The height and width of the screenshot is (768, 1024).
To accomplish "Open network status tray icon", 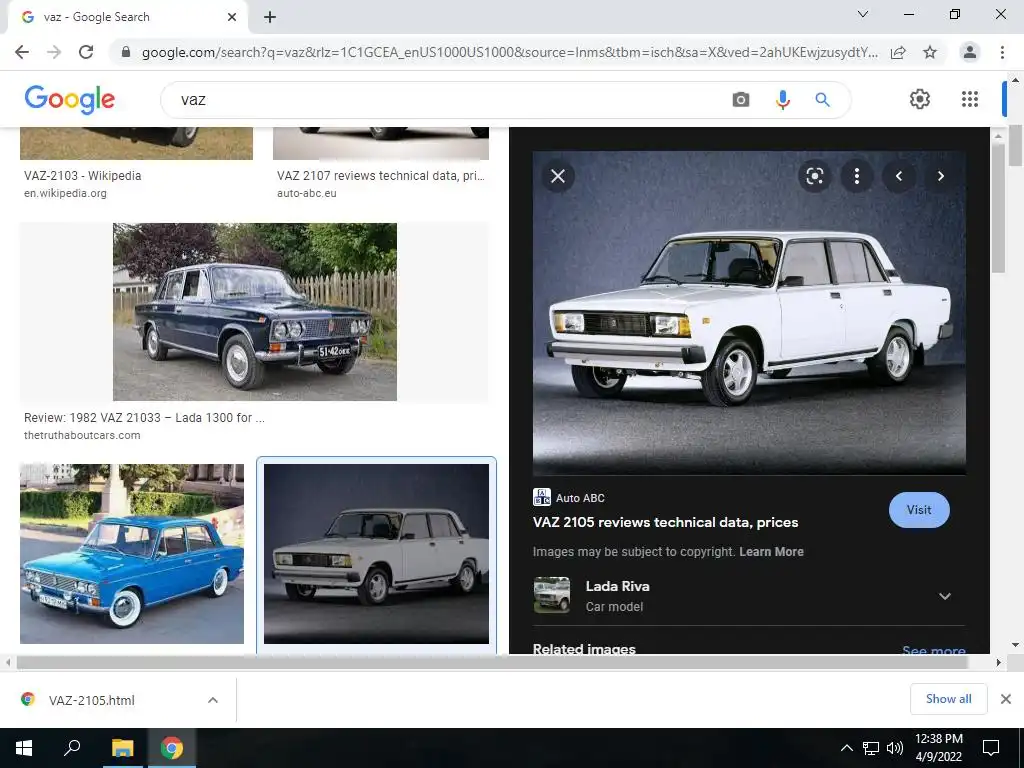I will point(871,748).
